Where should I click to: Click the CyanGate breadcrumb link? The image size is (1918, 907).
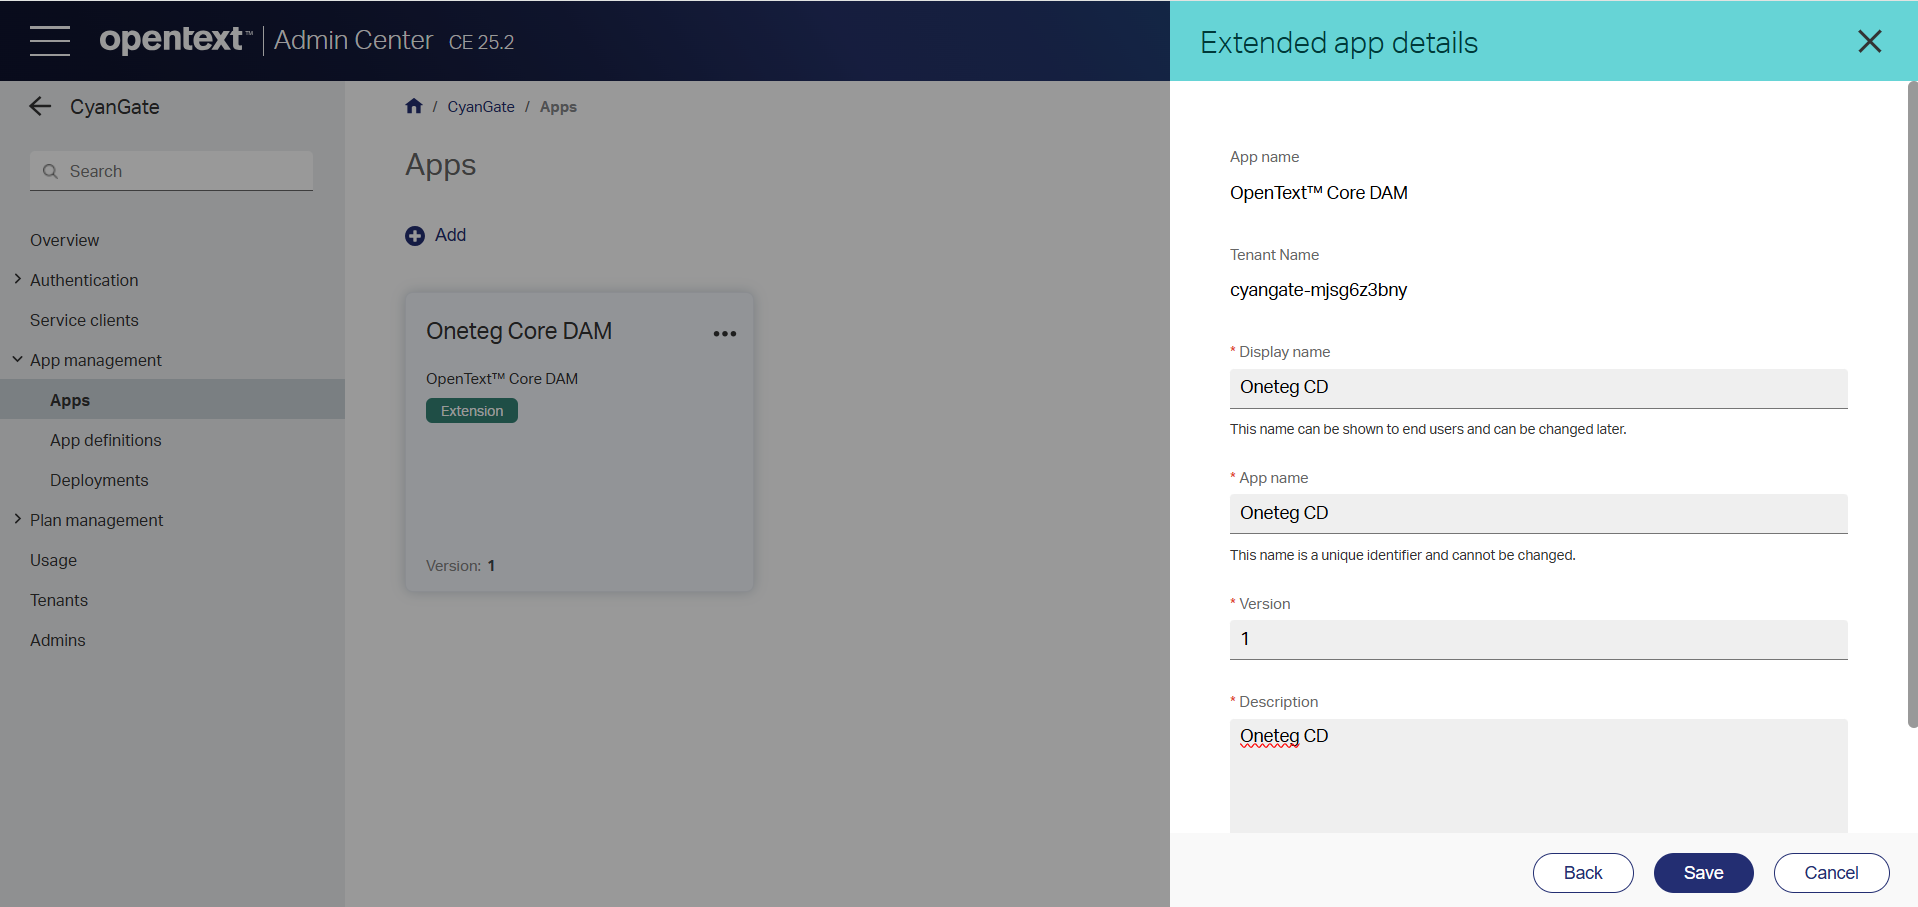pos(480,107)
